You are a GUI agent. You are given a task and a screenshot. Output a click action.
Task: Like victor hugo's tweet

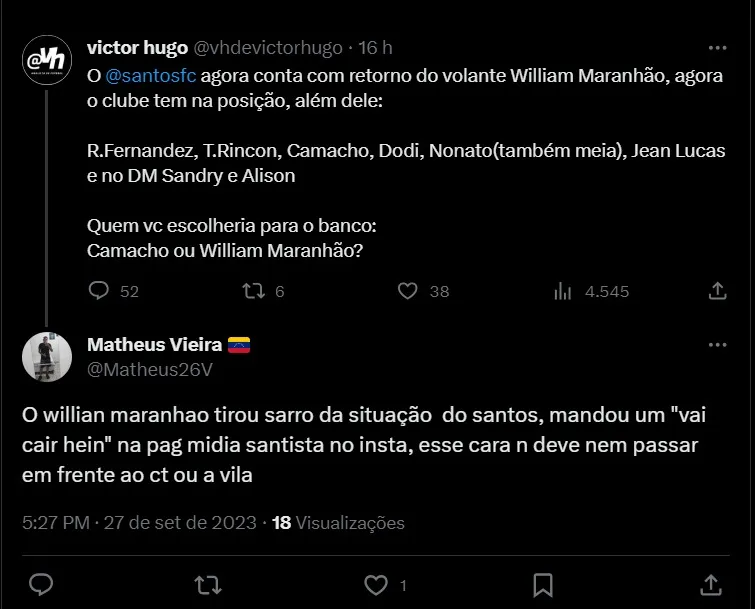(x=407, y=291)
